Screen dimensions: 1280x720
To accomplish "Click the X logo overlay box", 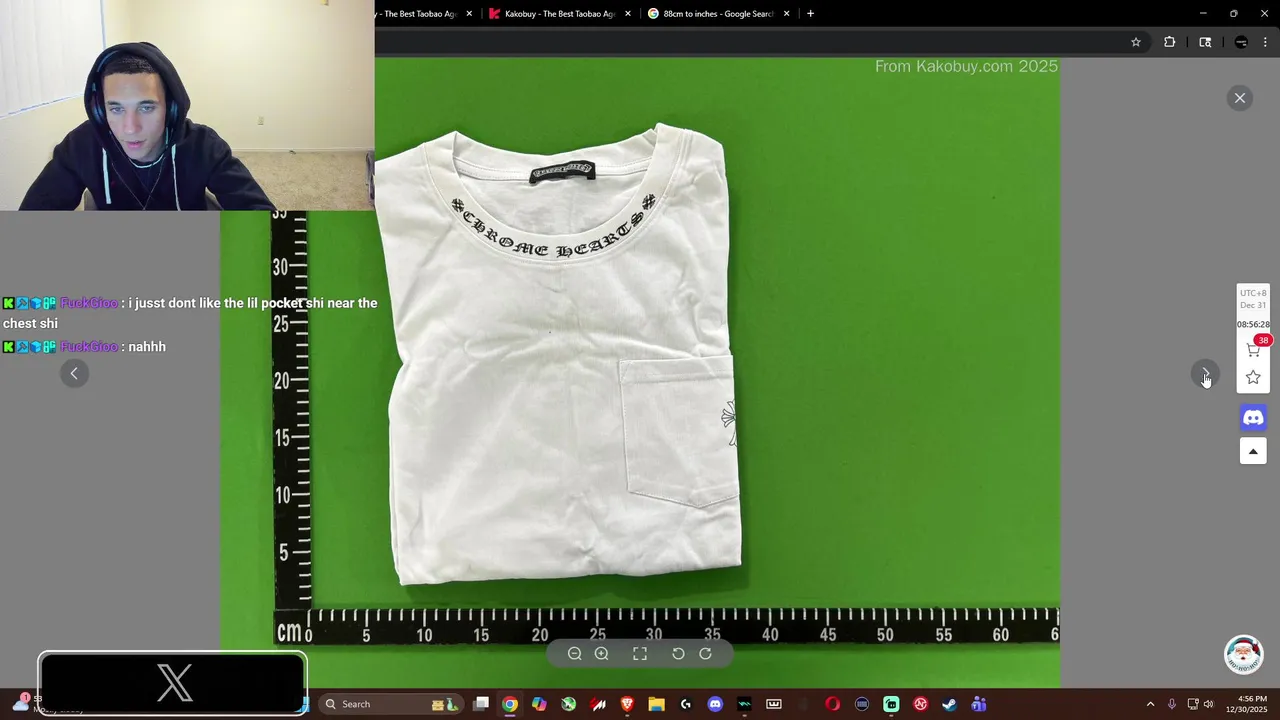I will (173, 683).
